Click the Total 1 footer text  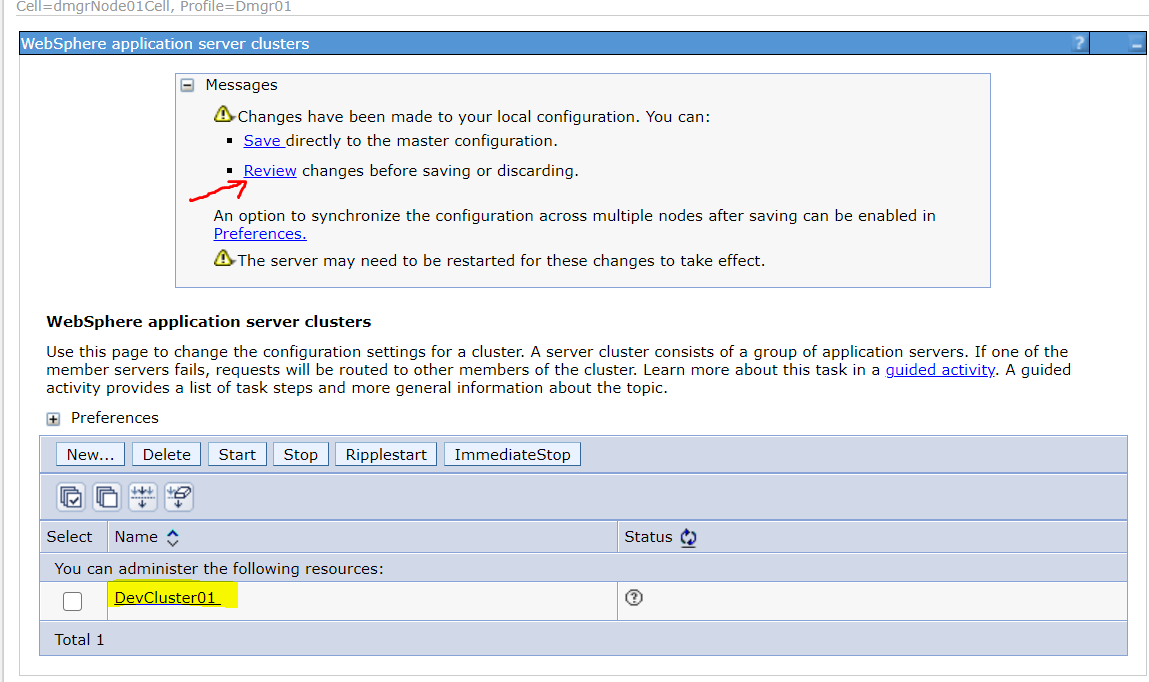coord(79,640)
